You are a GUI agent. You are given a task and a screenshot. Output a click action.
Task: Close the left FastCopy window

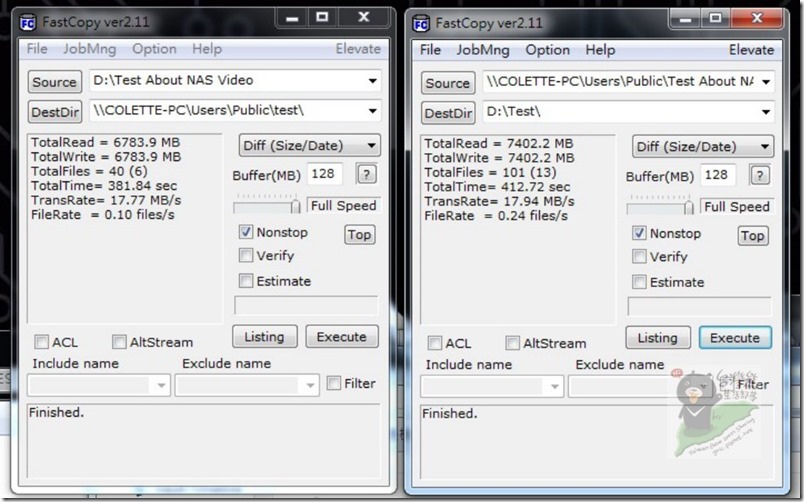[364, 18]
